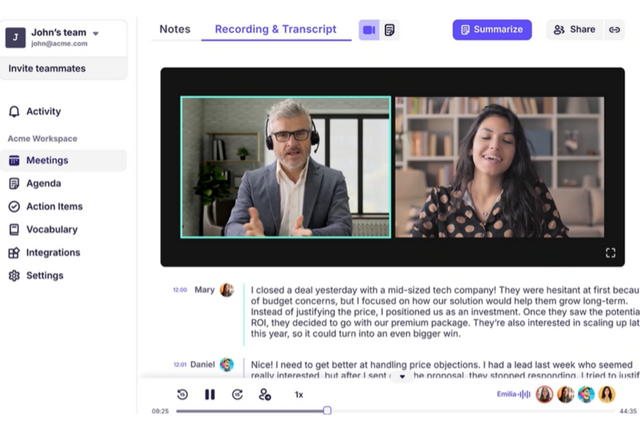
Task: Click the speaker filter icon in player
Action: click(x=265, y=394)
